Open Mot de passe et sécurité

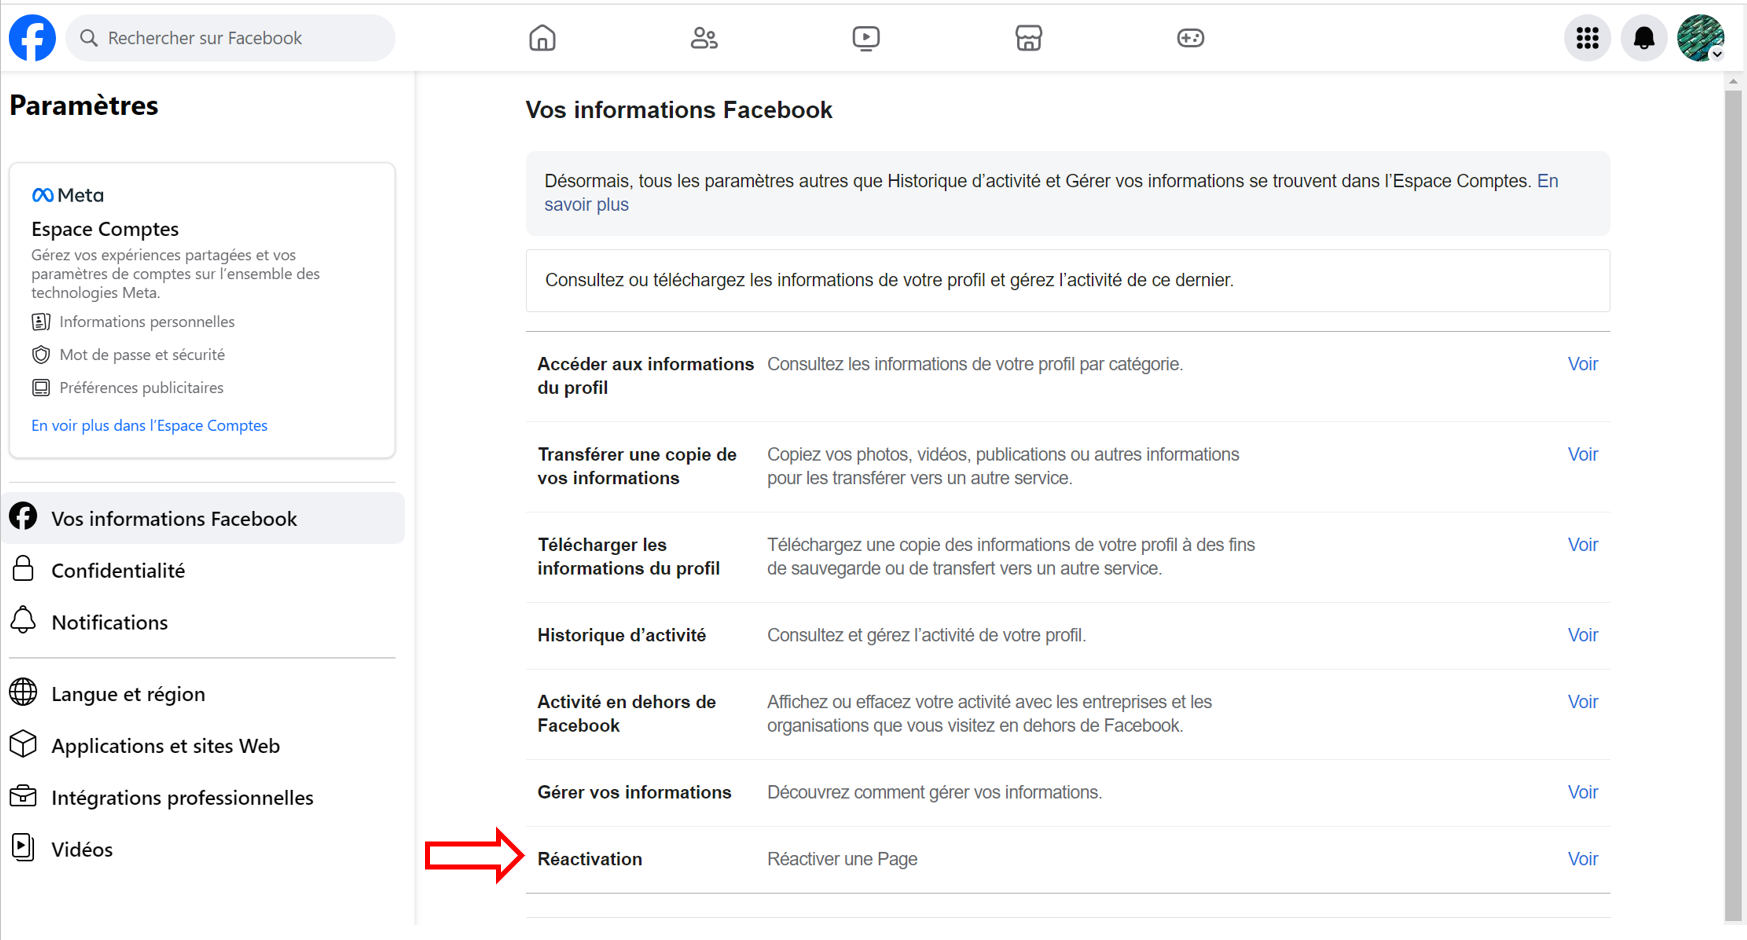point(141,355)
